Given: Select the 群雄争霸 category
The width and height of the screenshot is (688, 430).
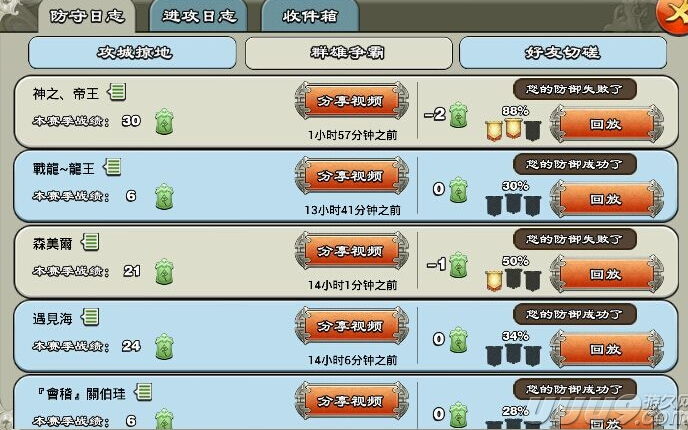Looking at the screenshot, I should (x=348, y=53).
